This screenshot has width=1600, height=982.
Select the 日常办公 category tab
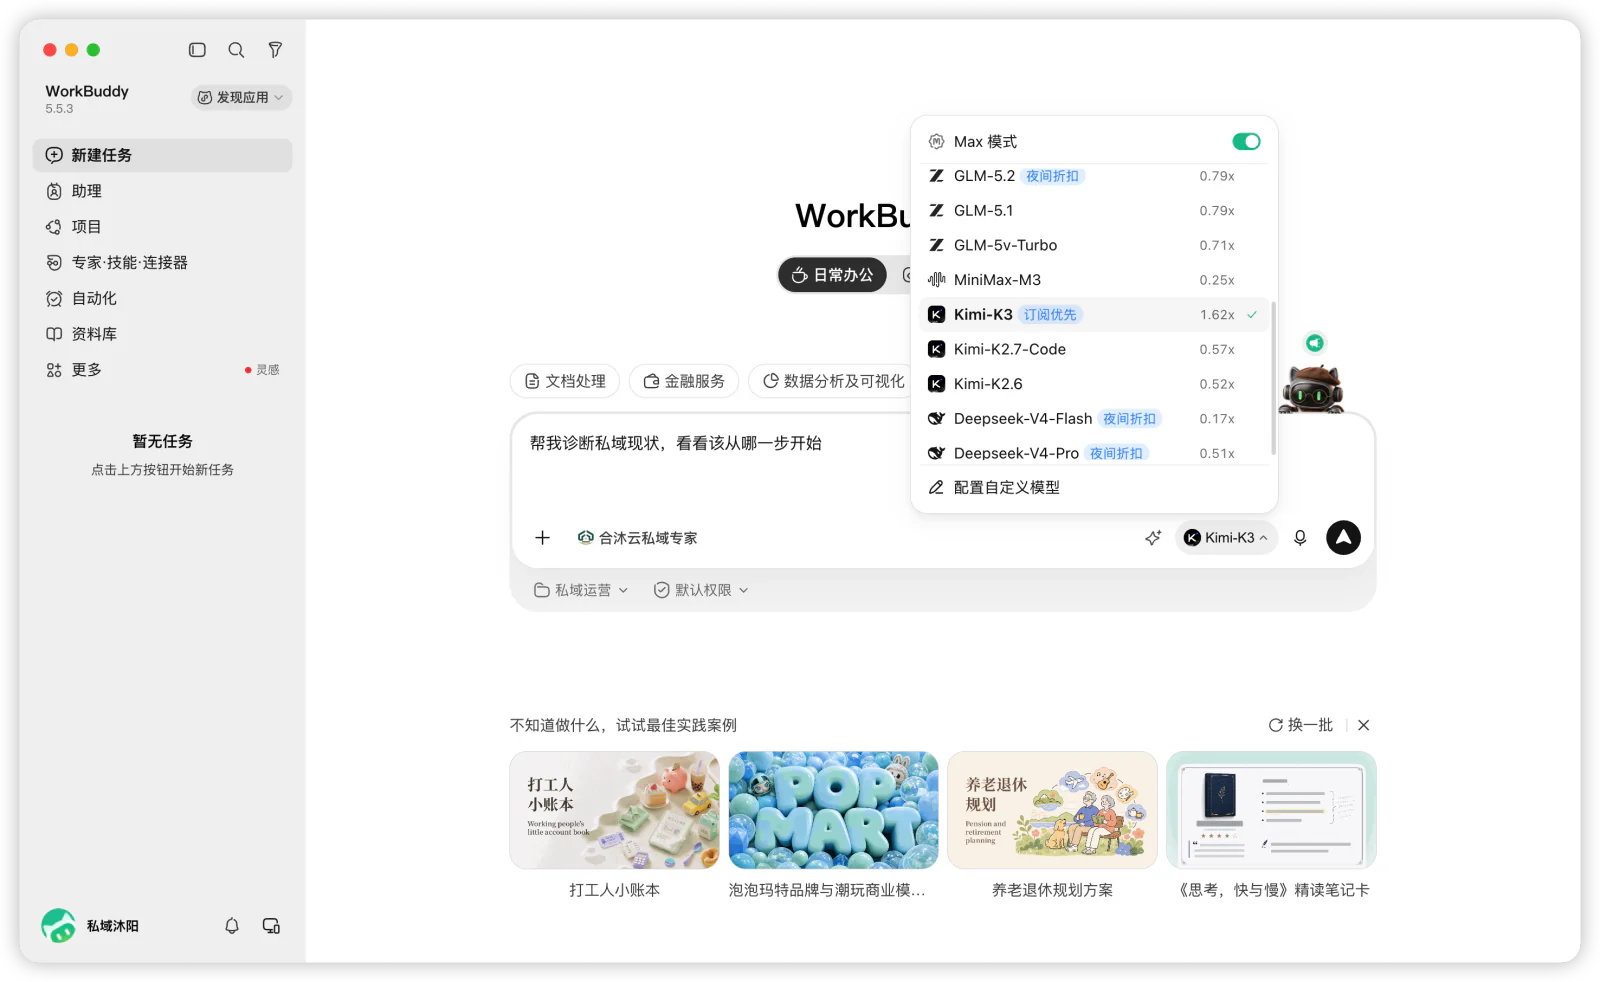[x=832, y=275]
